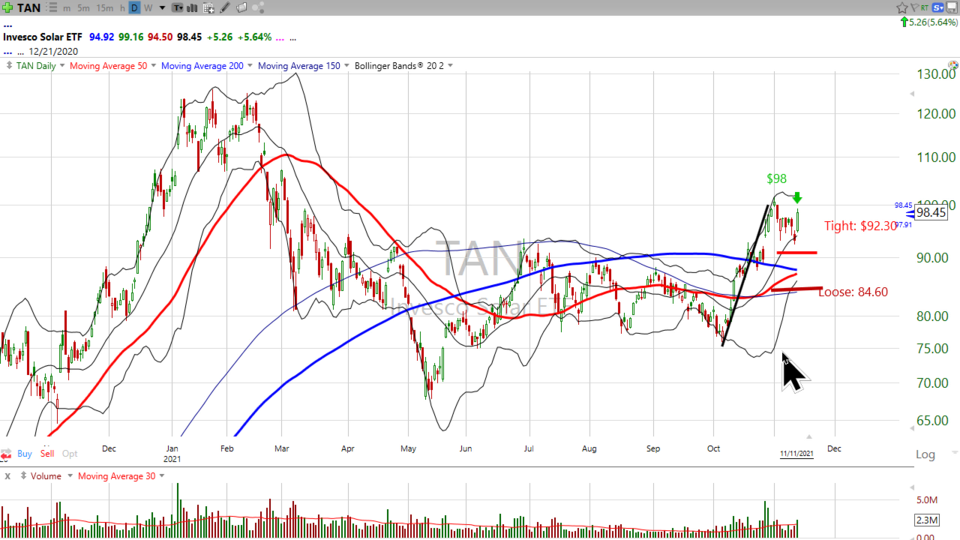Click the high price value 99.16
This screenshot has width=960, height=540.
pyautogui.click(x=130, y=37)
